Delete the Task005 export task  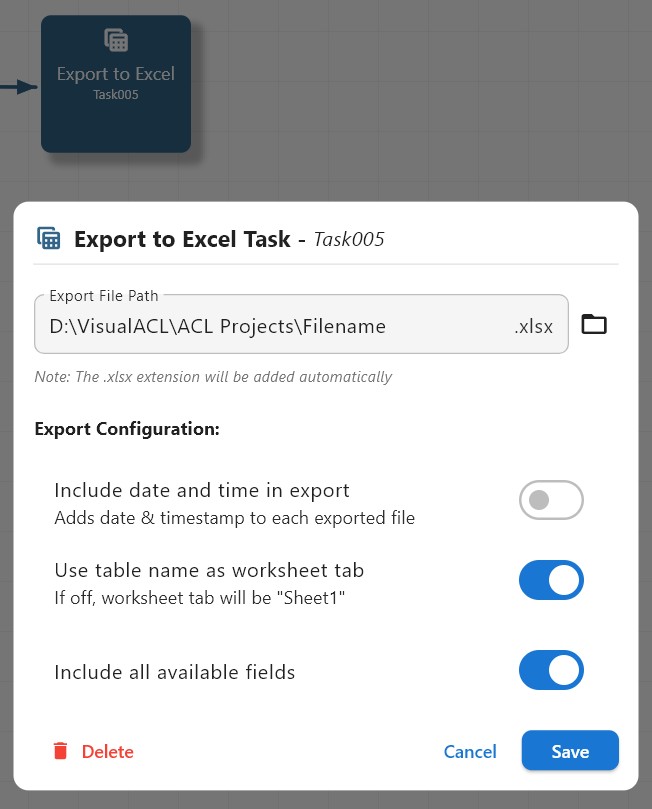pyautogui.click(x=107, y=750)
